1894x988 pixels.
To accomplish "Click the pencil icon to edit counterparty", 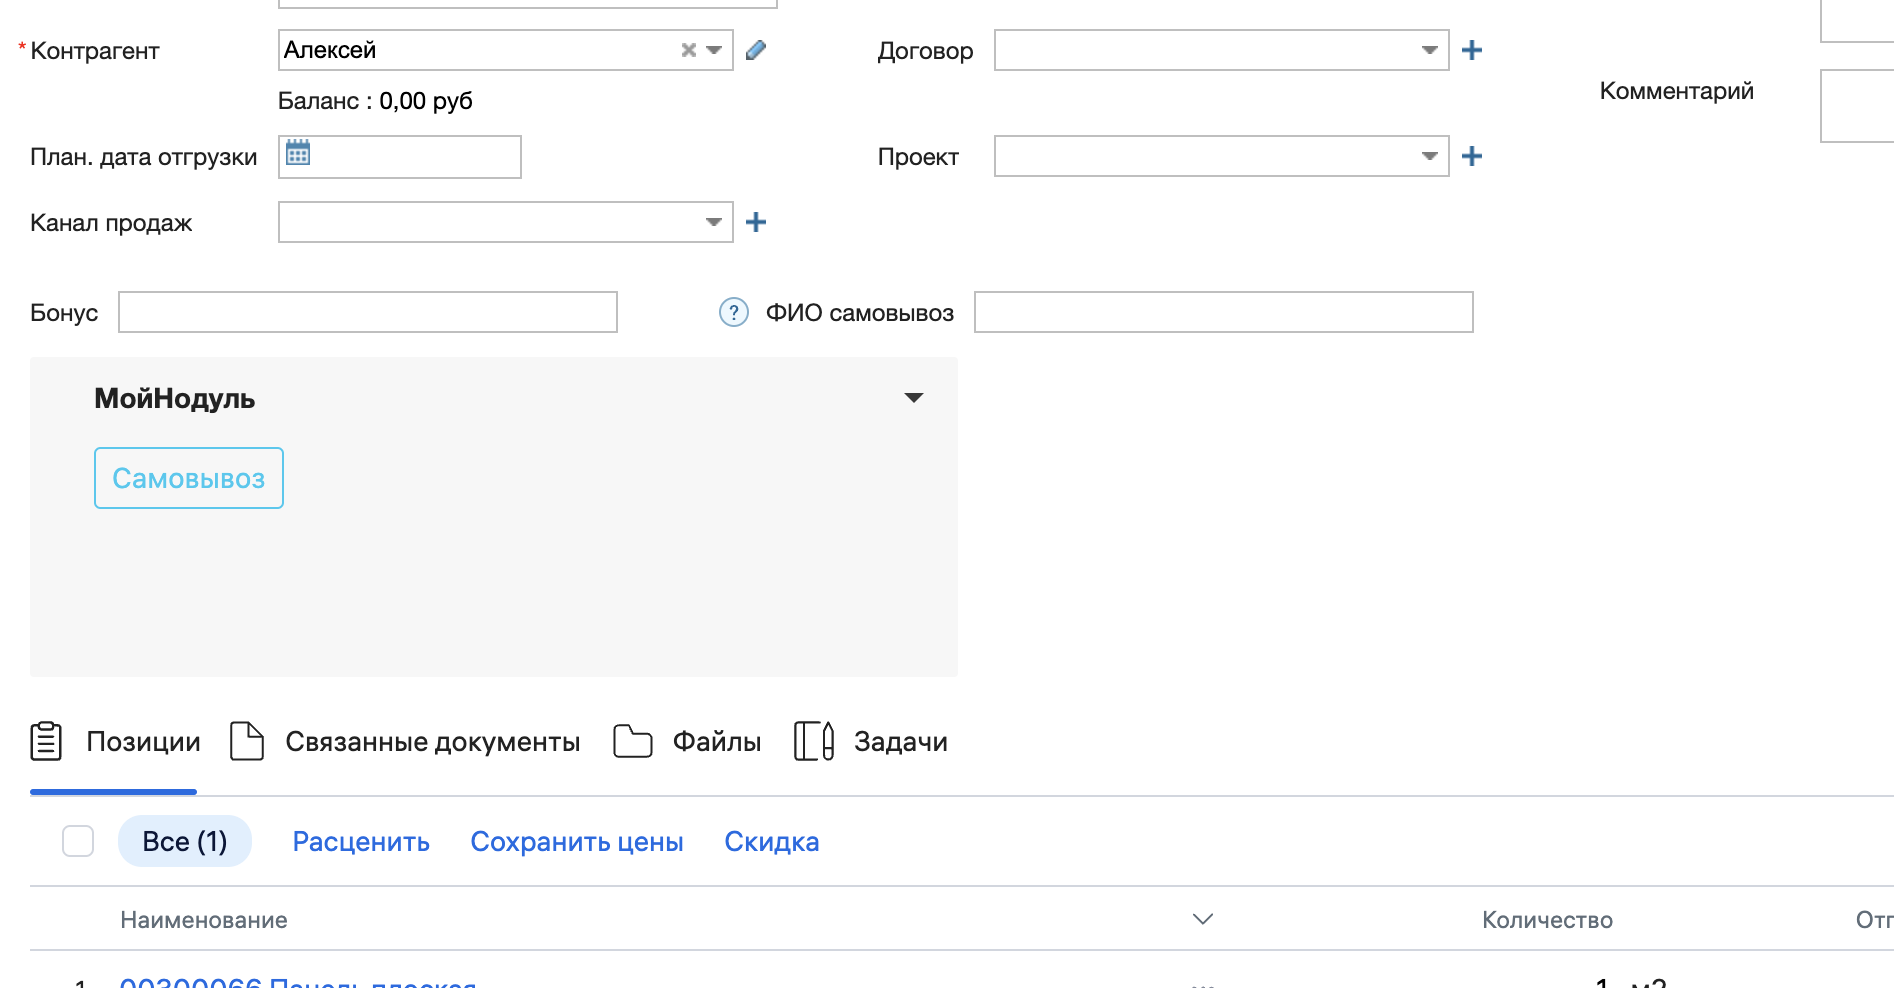I will coord(756,50).
